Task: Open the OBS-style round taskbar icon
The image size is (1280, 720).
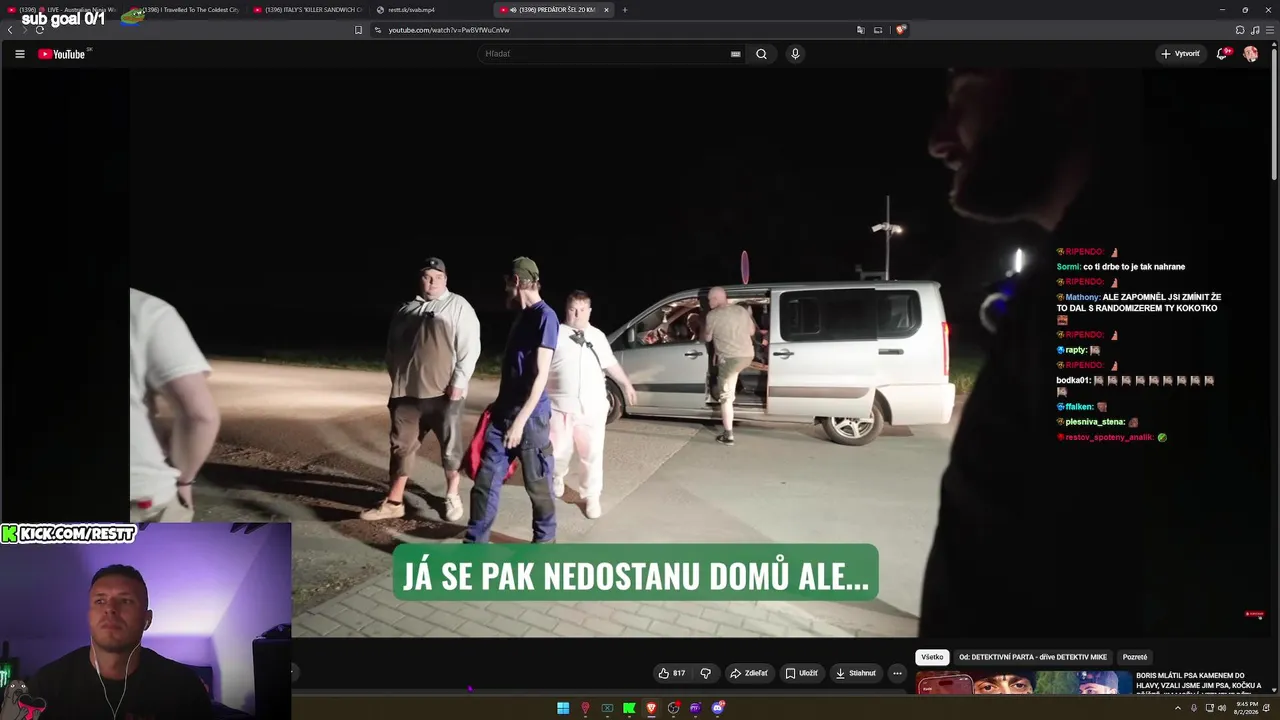Action: (673, 708)
